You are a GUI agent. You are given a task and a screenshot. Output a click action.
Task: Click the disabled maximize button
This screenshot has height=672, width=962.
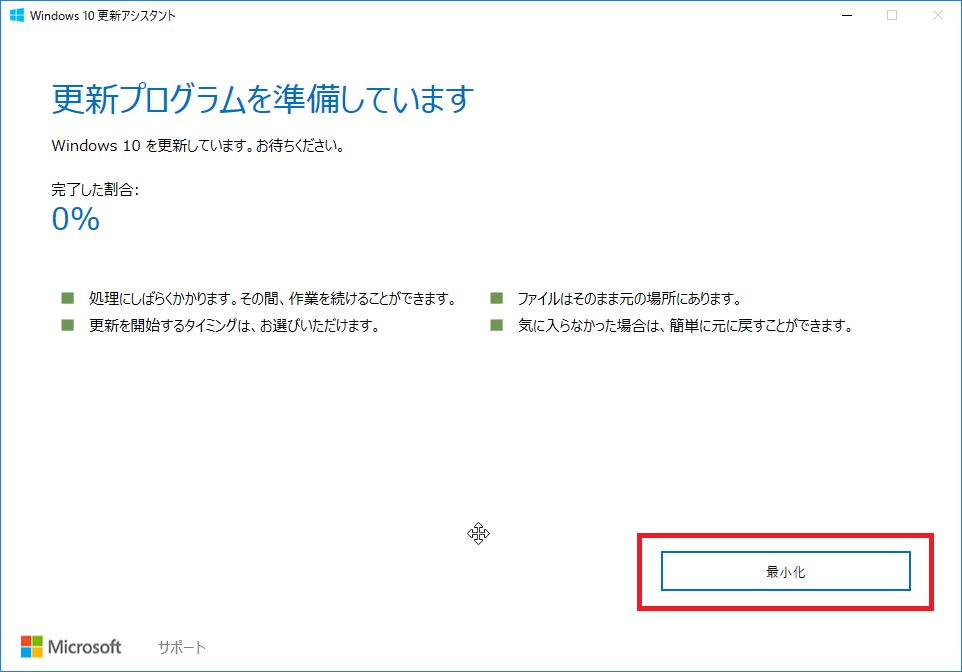[892, 15]
